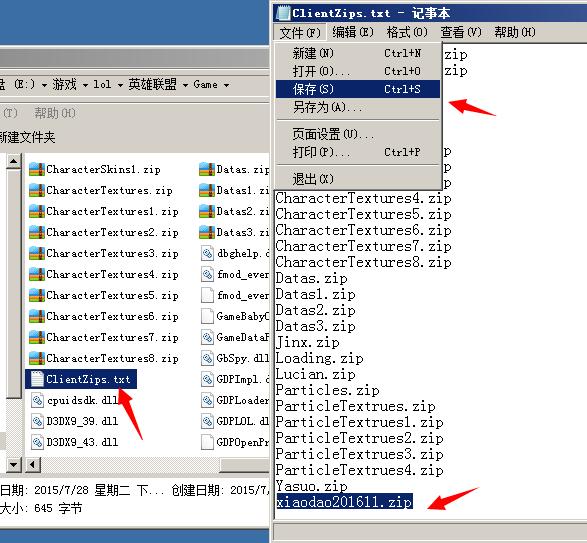
Task: Click the GDPLOL file icon
Action: 207,421
